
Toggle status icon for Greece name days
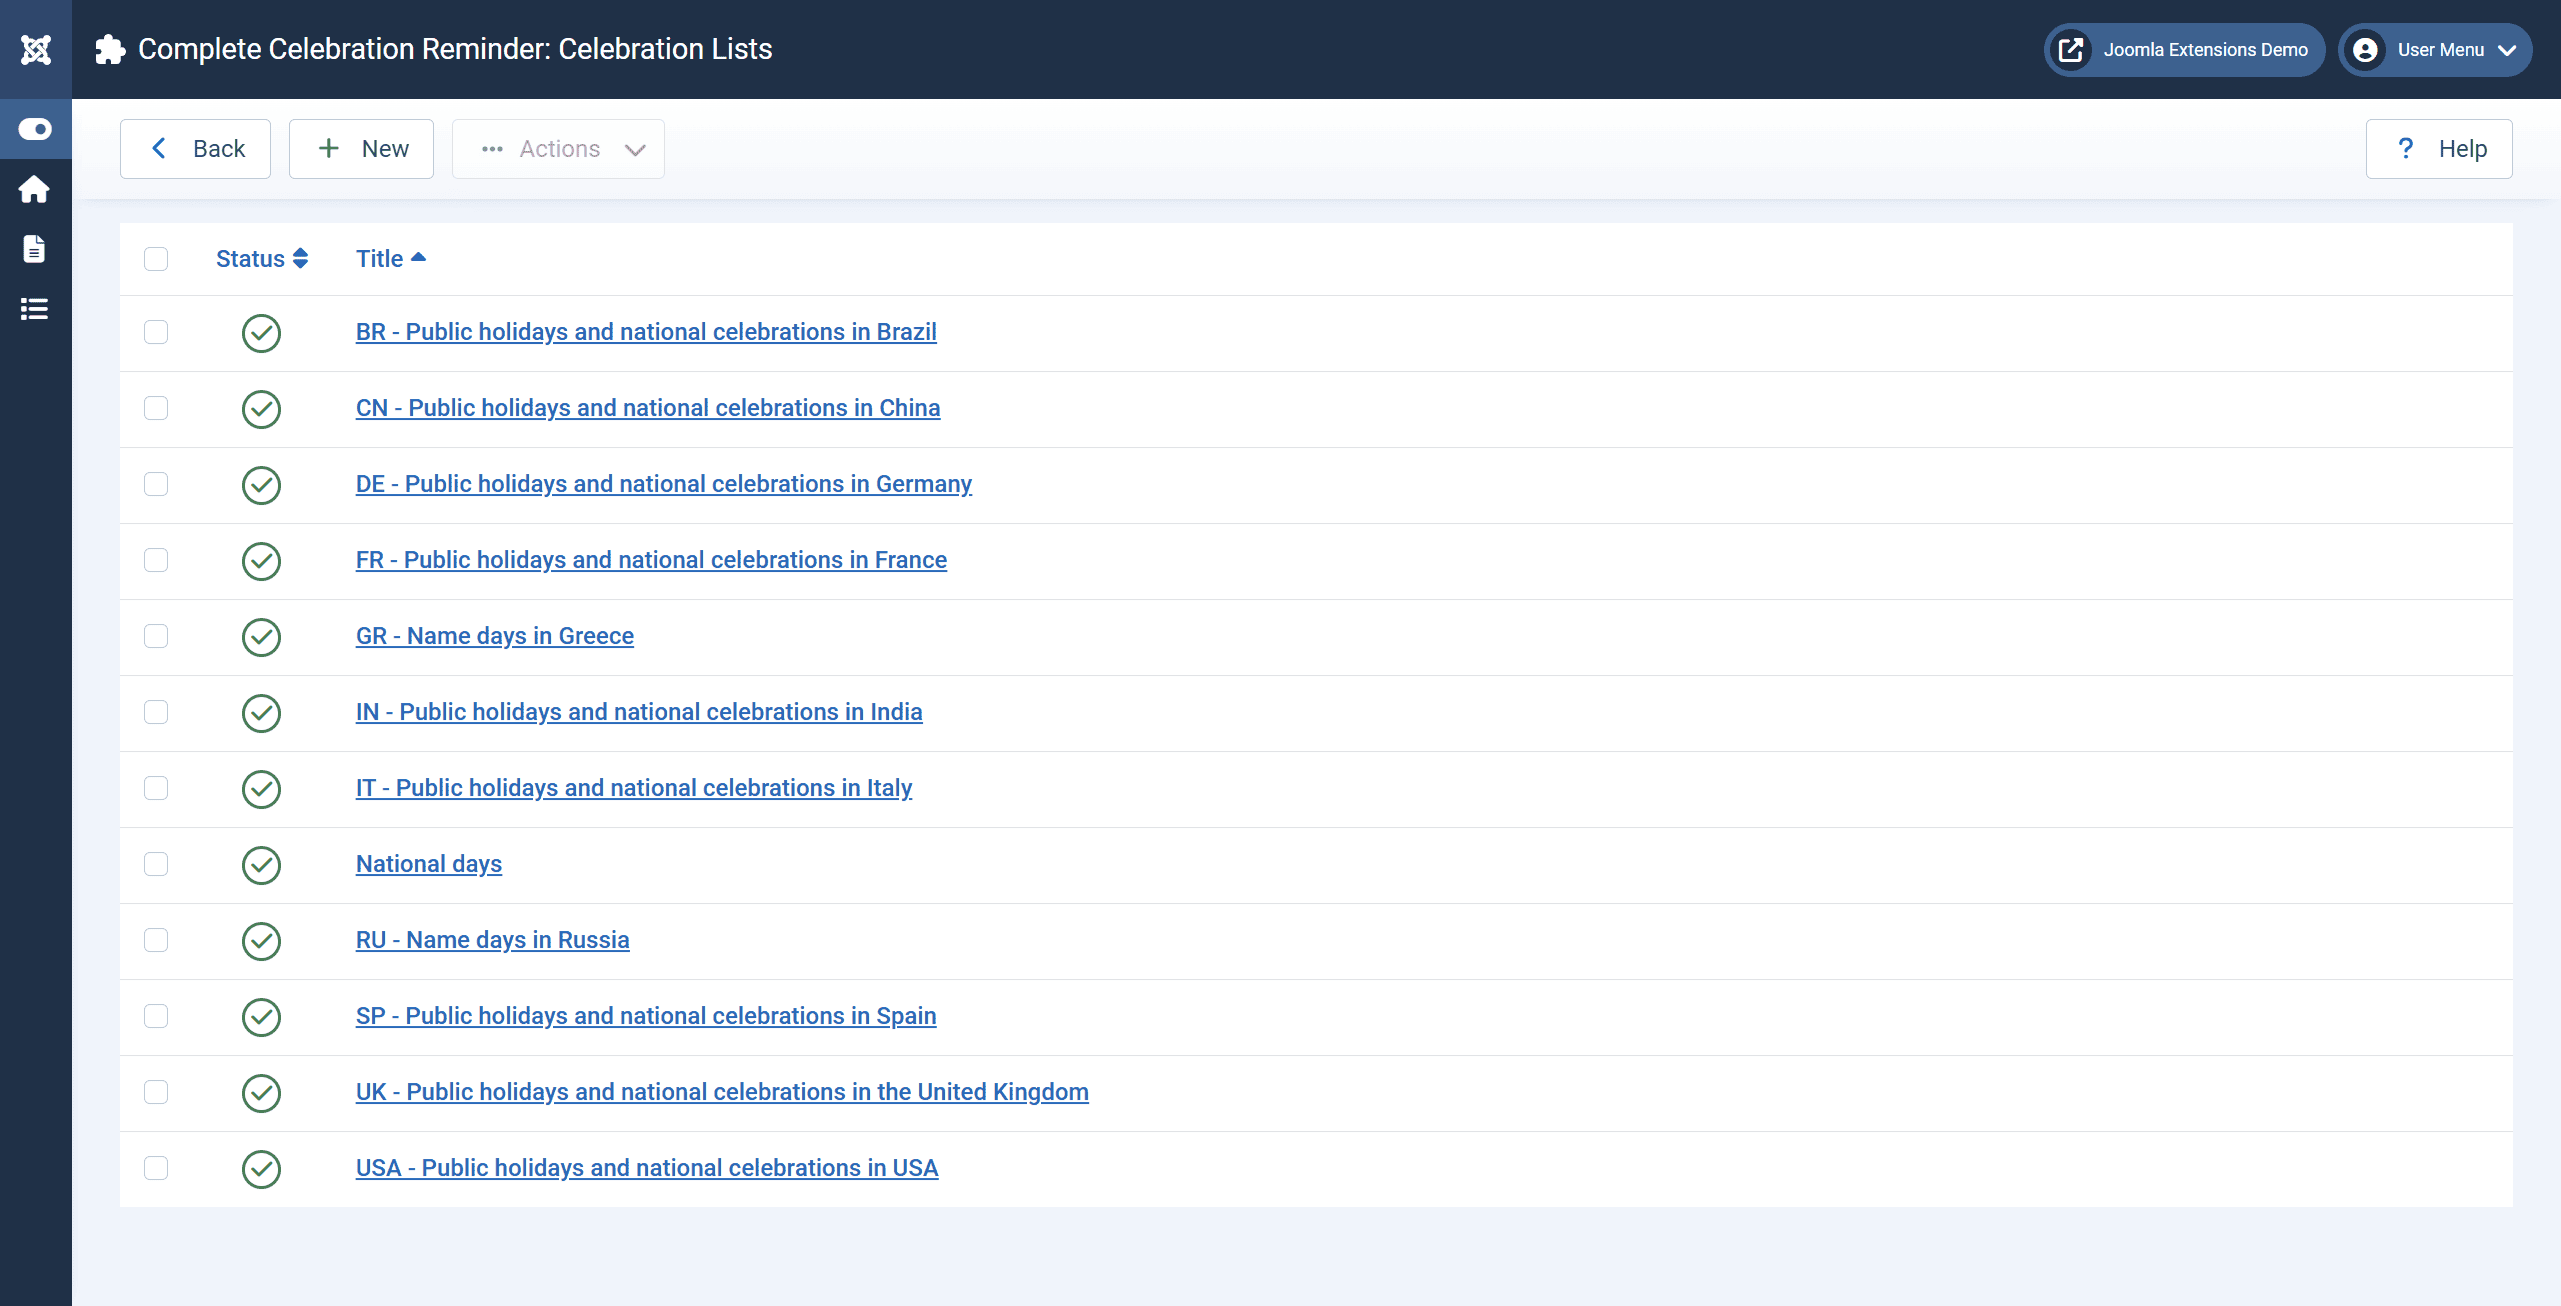click(261, 637)
